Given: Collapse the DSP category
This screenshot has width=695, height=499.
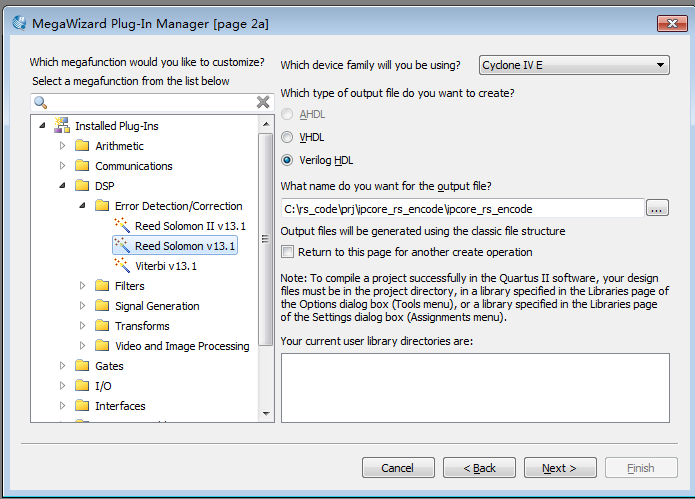Looking at the screenshot, I should (x=62, y=186).
